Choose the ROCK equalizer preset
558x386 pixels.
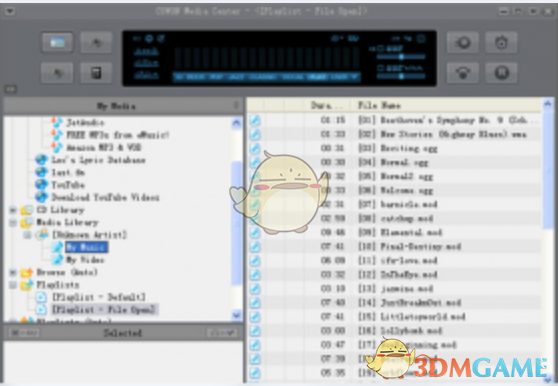(196, 77)
